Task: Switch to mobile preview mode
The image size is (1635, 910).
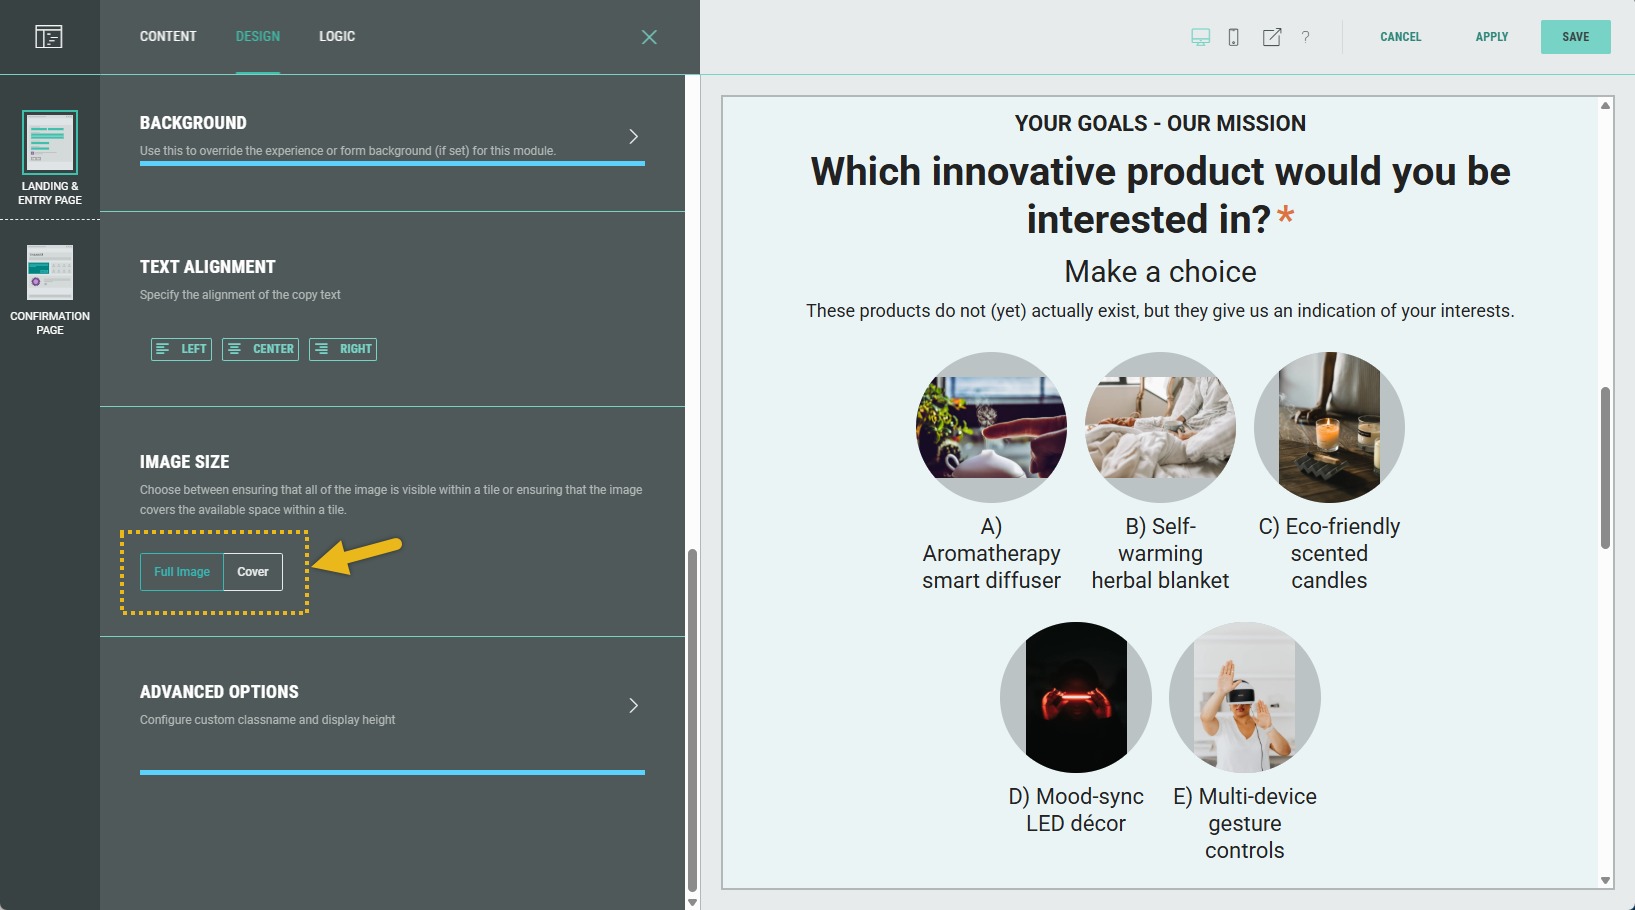Action: pyautogui.click(x=1233, y=37)
